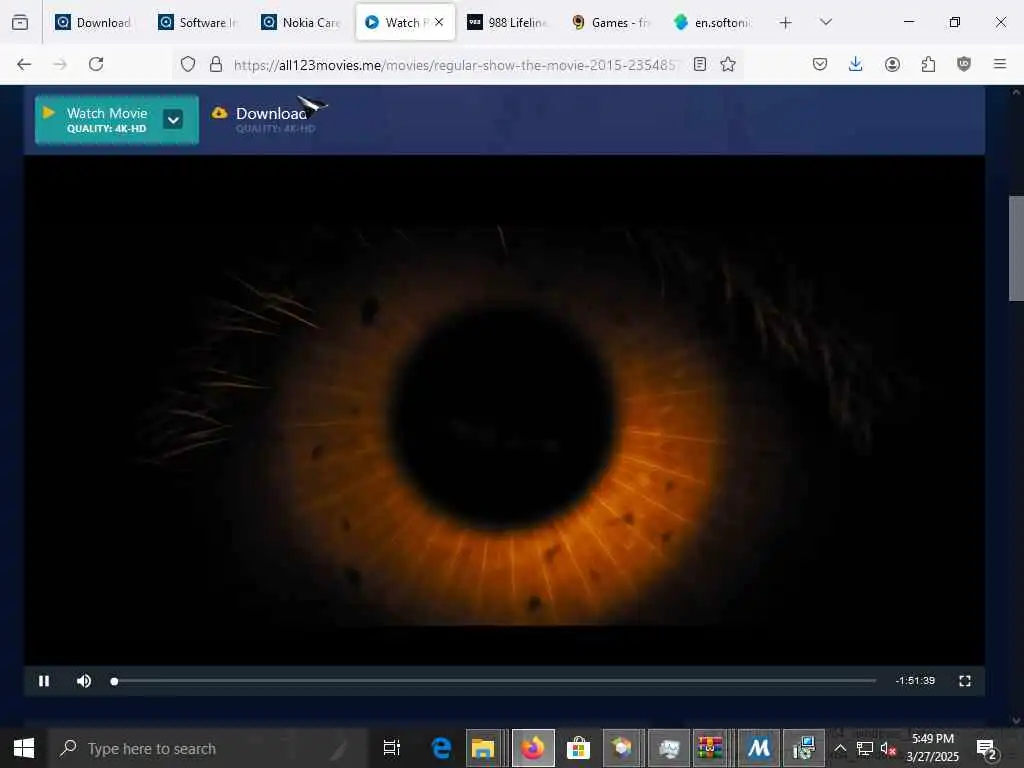Open the WinRAR taskbar icon
Screen dimensions: 1024x768
(x=710, y=748)
